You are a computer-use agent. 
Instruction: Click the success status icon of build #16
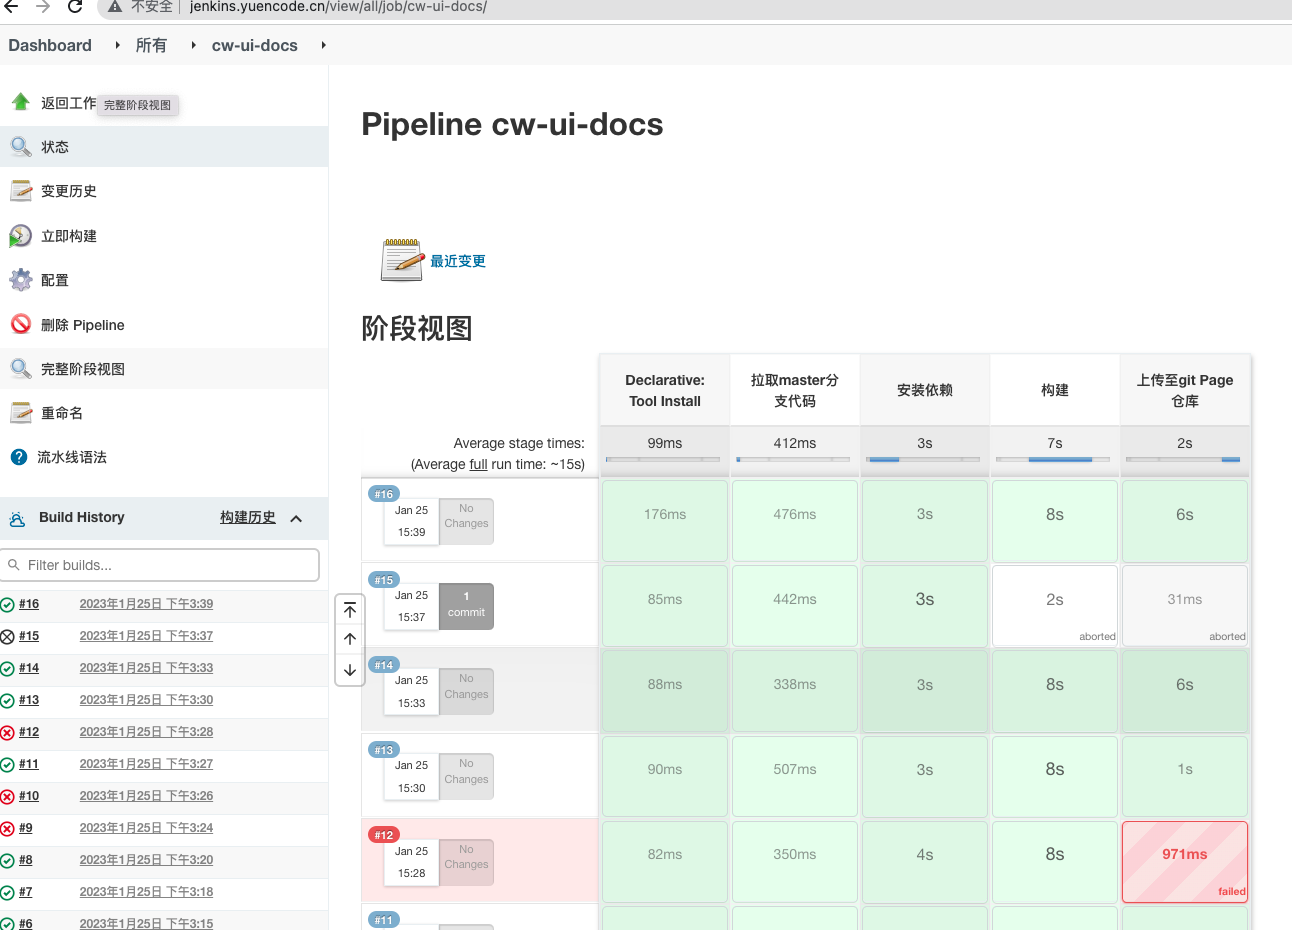point(7,605)
